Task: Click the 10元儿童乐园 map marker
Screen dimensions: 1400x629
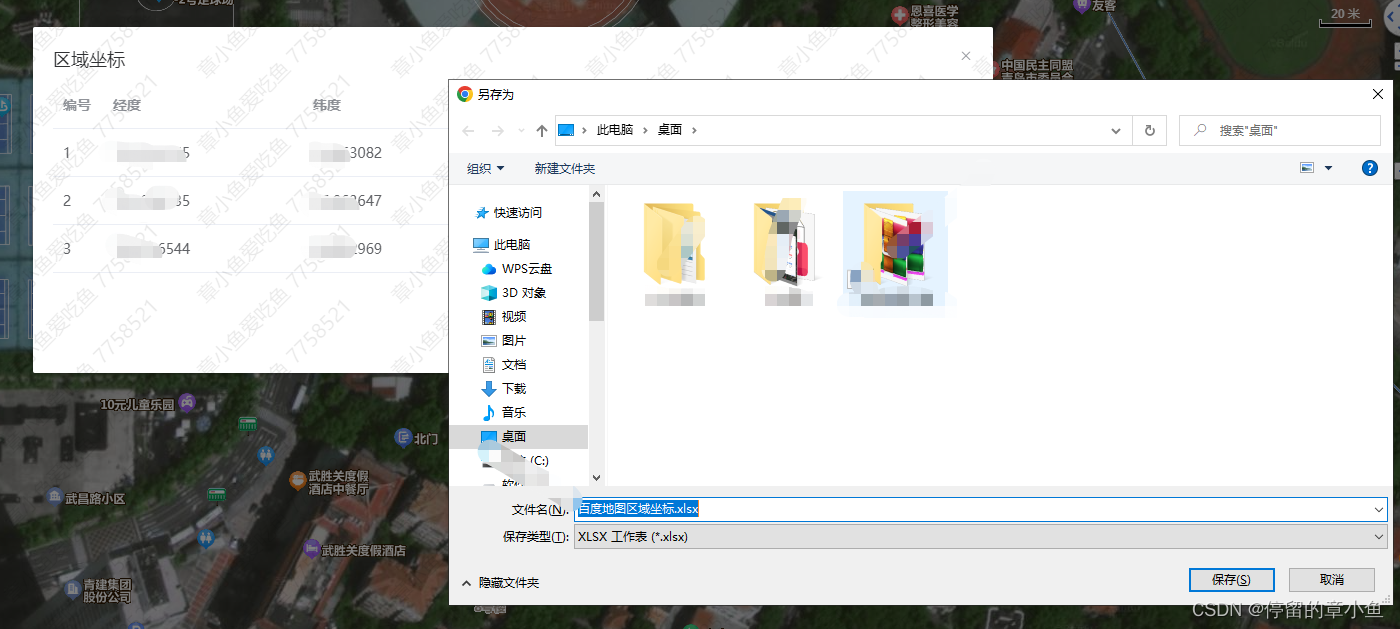Action: click(186, 404)
